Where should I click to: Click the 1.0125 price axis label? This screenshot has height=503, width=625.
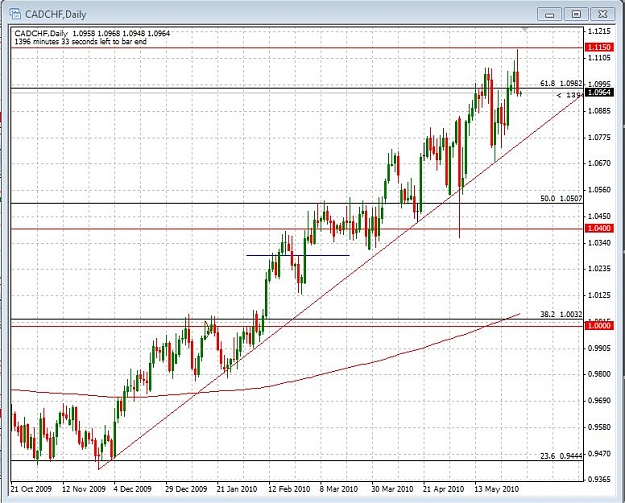pyautogui.click(x=599, y=295)
